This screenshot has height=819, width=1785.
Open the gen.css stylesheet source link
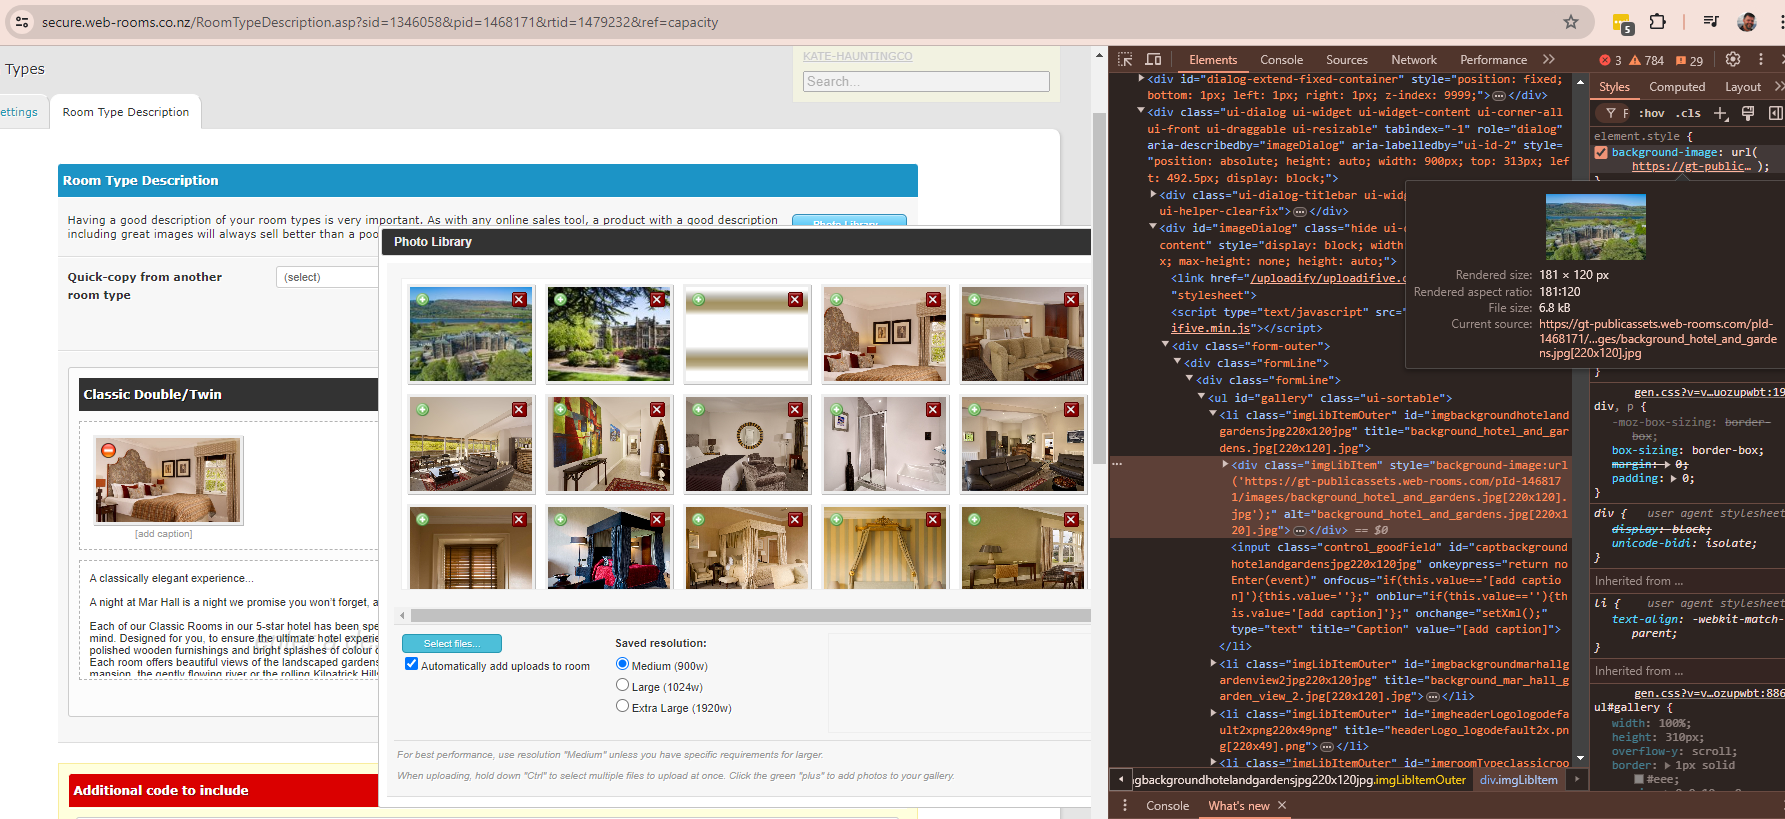[x=1708, y=392]
